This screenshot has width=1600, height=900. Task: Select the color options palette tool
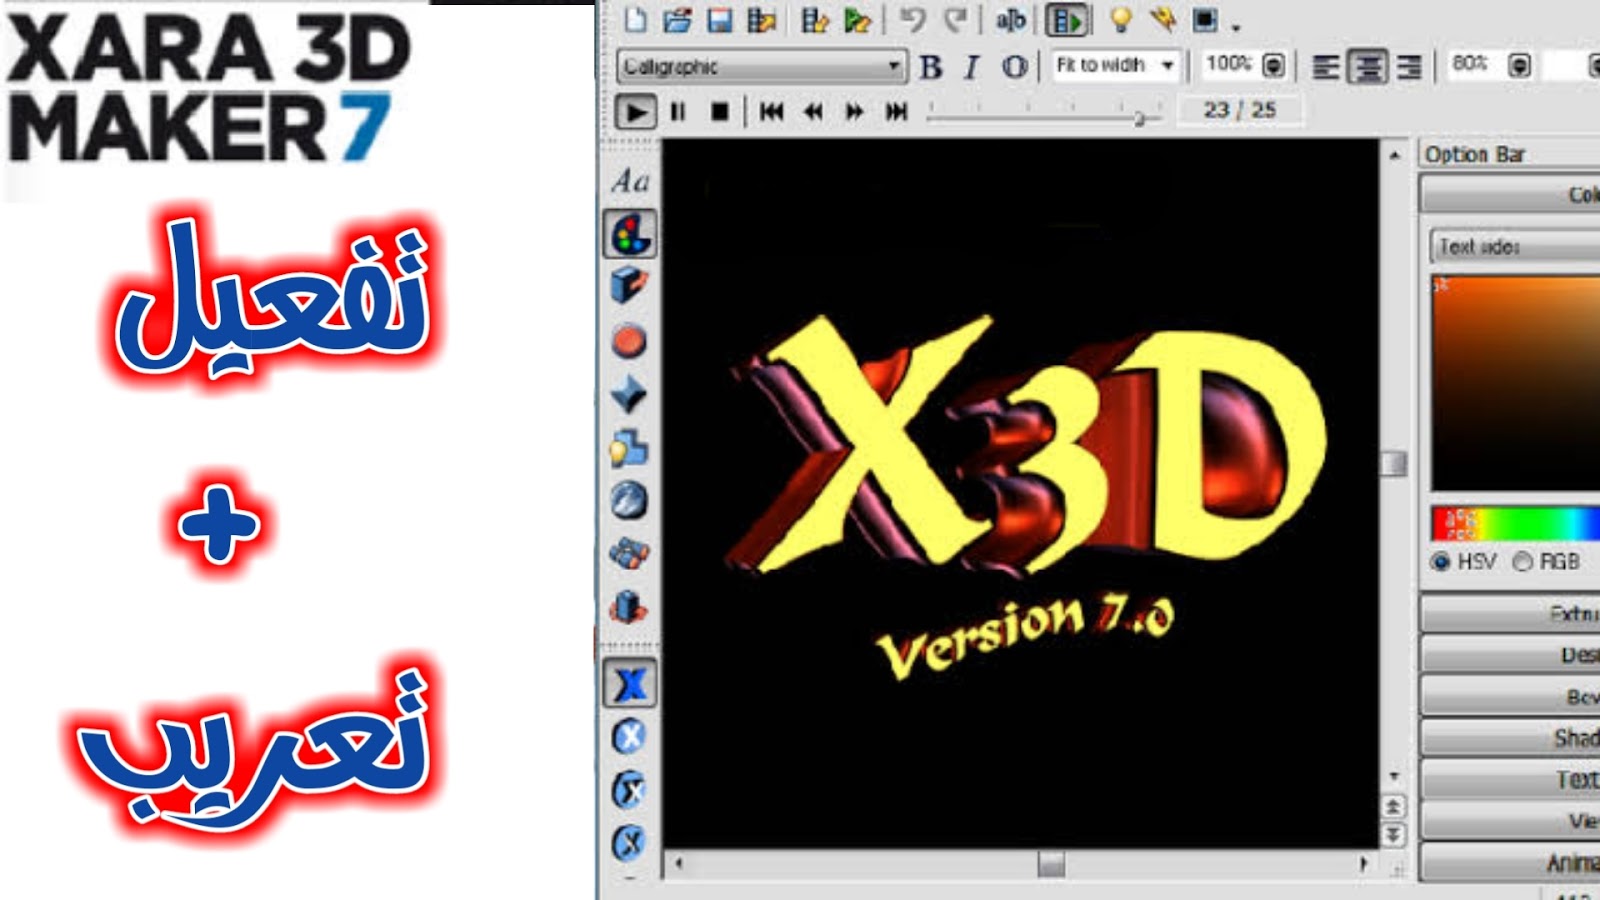pos(630,235)
